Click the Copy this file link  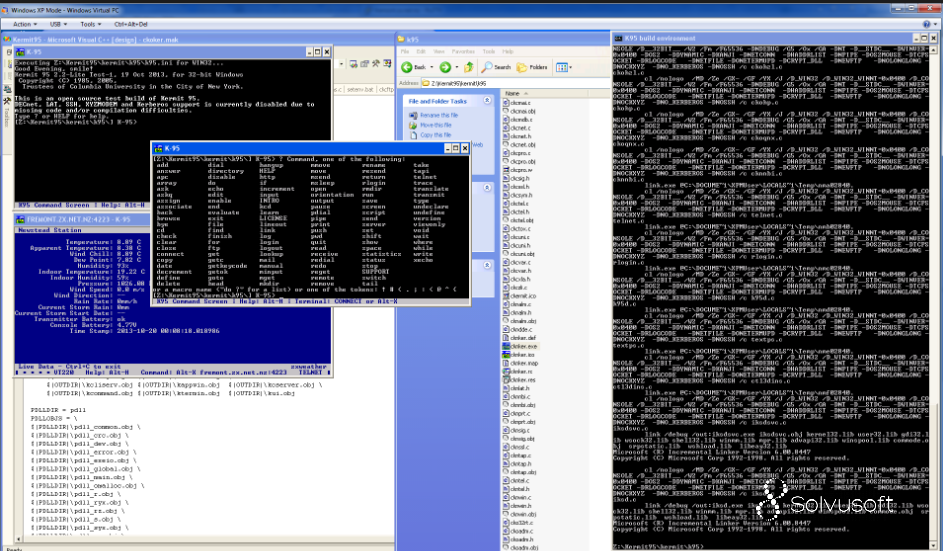coord(435,135)
